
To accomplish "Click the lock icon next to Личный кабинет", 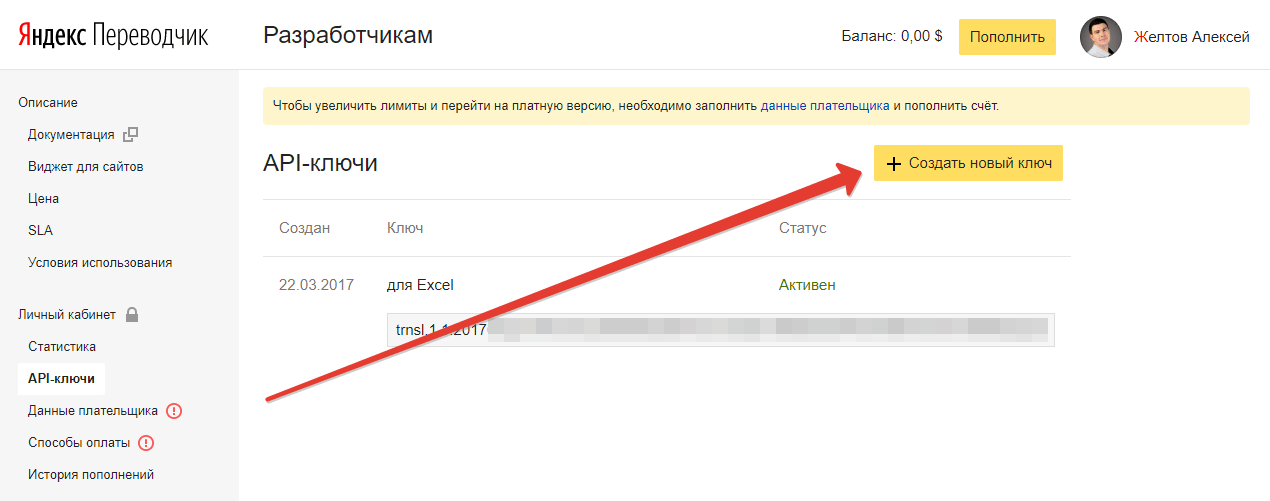I will [131, 315].
